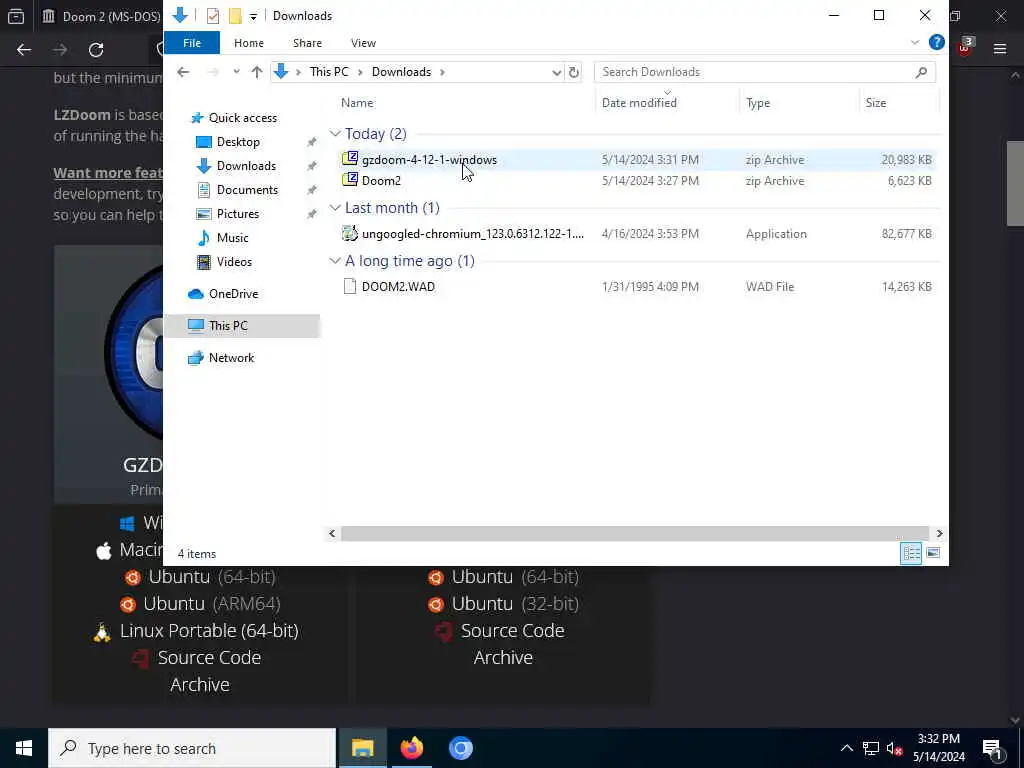Collapse the A long time ago group
Image resolution: width=1024 pixels, height=768 pixels.
pos(335,261)
